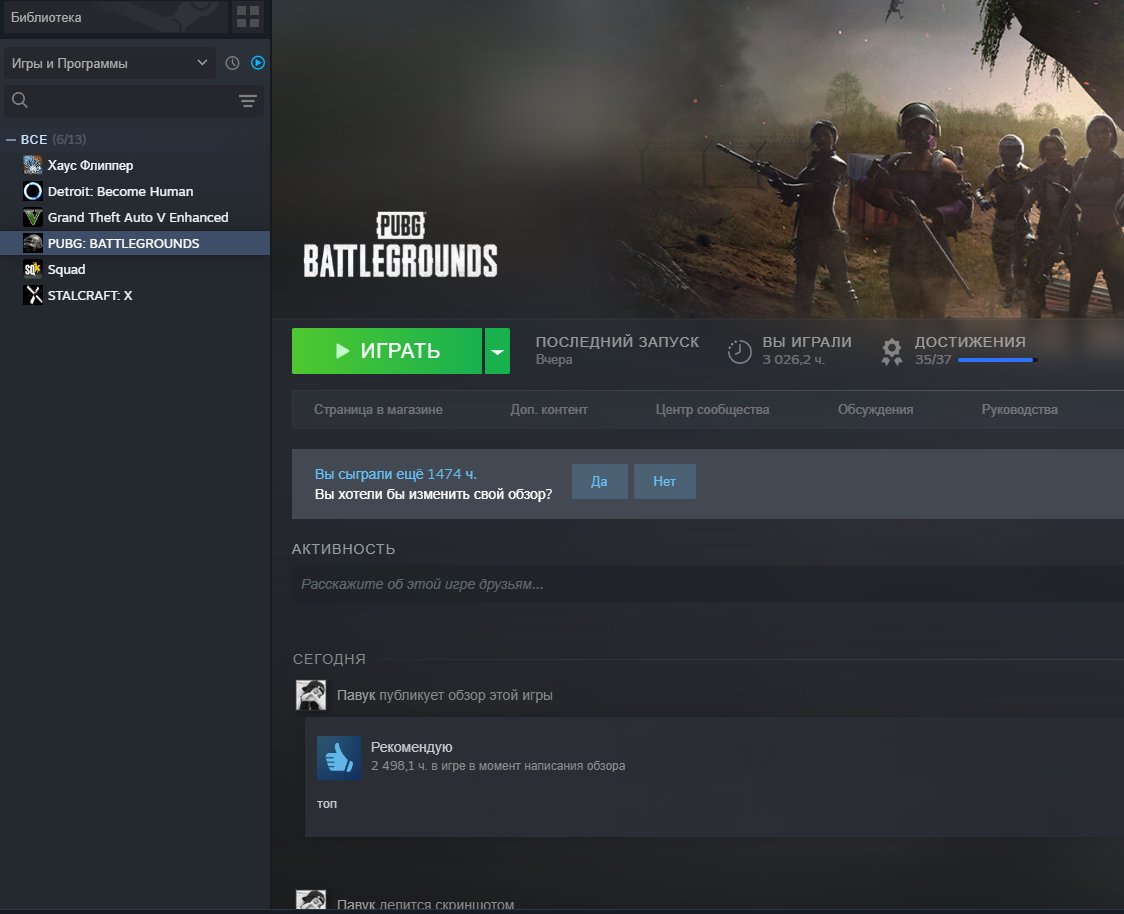The image size is (1124, 914).
Task: Open the Игры и Программы filter dropdown
Action: click(x=110, y=63)
